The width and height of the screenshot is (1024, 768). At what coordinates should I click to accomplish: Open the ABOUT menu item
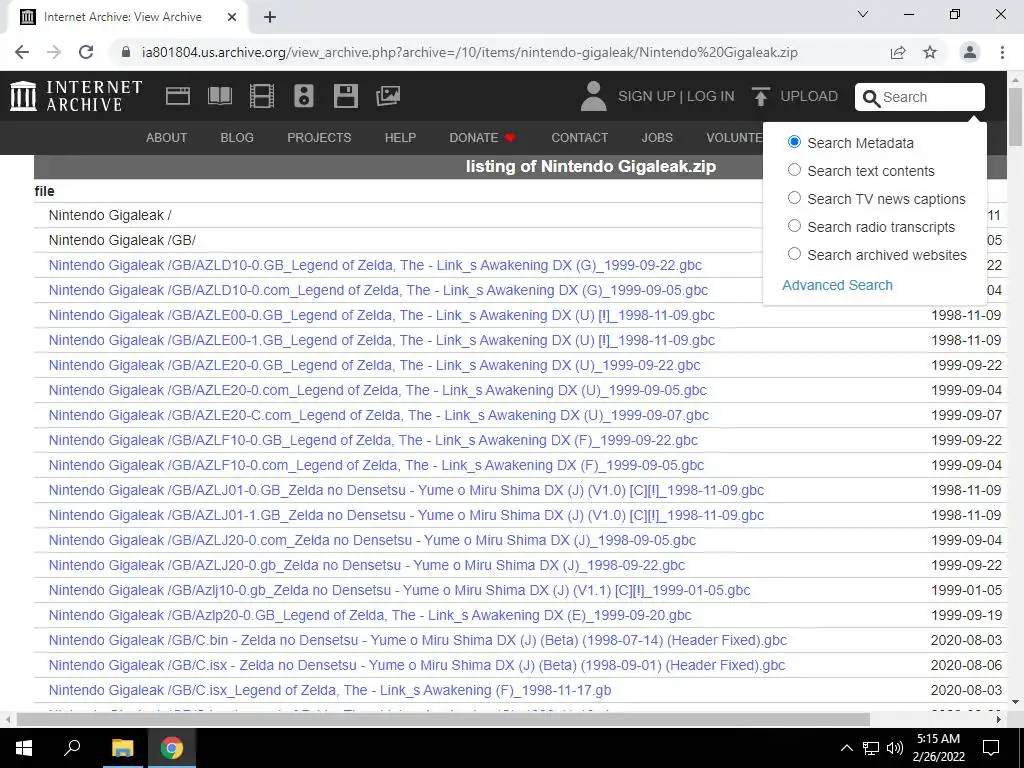(x=167, y=138)
